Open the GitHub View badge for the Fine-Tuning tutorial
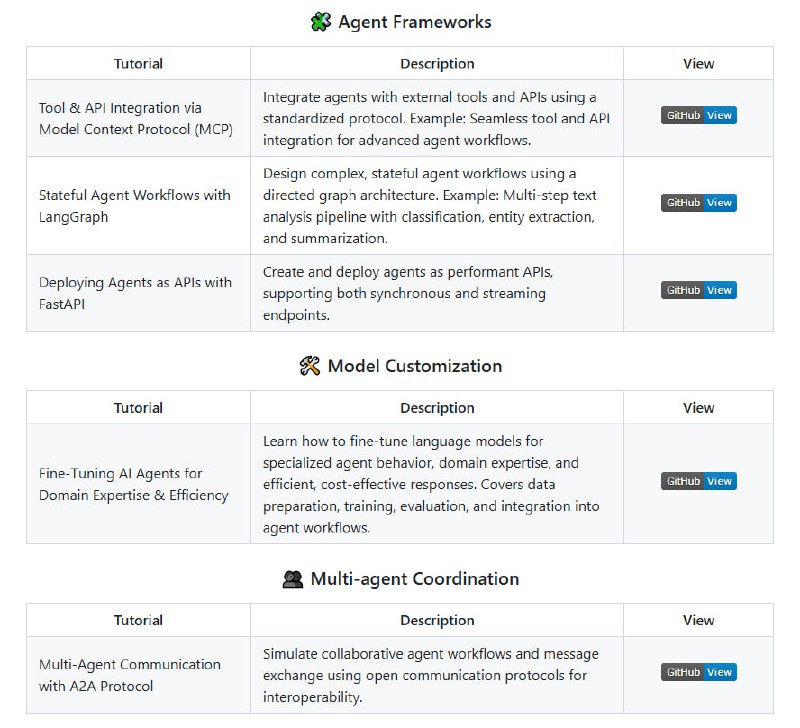Image resolution: width=800 pixels, height=728 pixels. click(698, 481)
